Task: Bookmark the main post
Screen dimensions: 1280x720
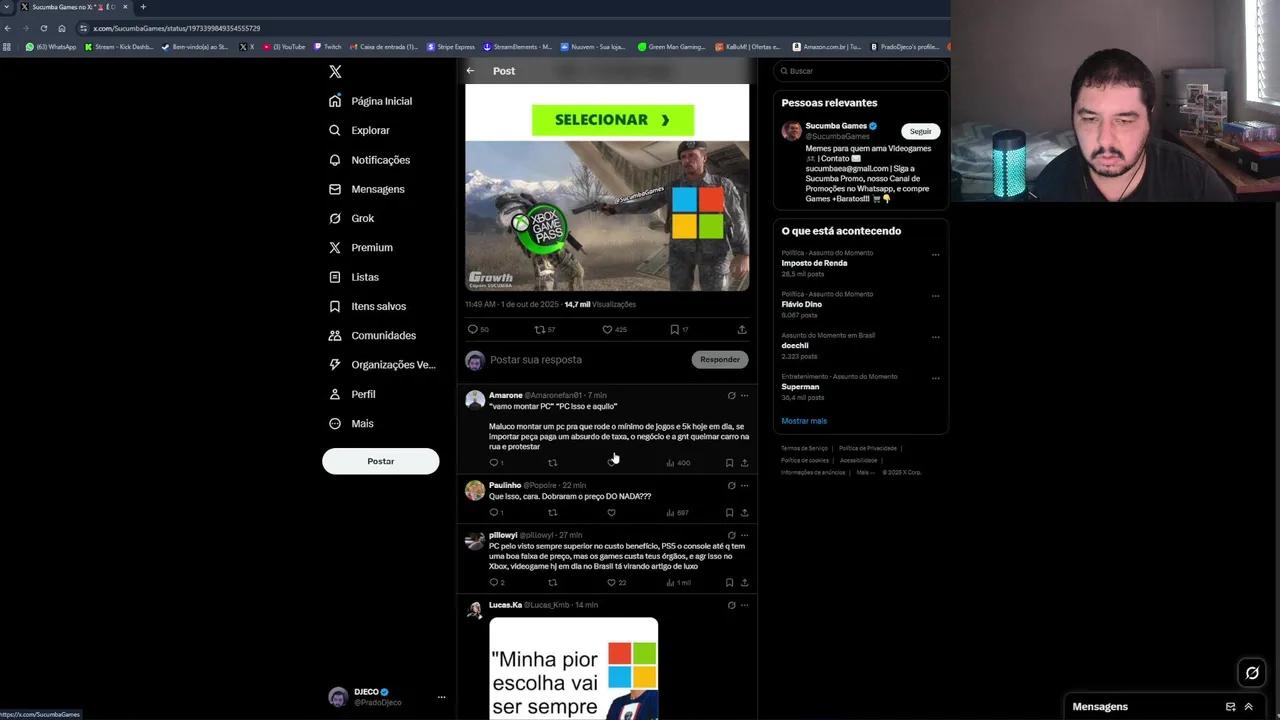Action: [675, 329]
